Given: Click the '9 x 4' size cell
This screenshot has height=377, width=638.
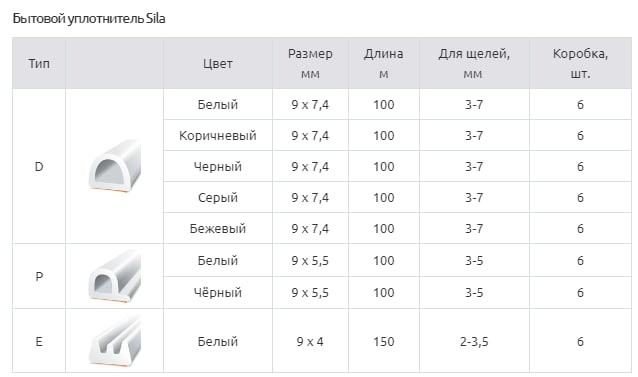Looking at the screenshot, I should [x=310, y=341].
